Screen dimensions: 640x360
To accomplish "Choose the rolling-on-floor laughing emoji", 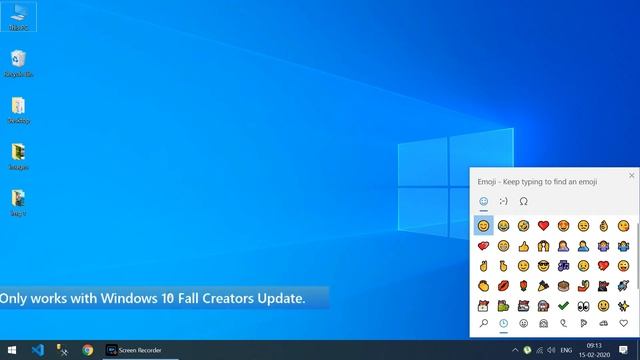I will [523, 226].
